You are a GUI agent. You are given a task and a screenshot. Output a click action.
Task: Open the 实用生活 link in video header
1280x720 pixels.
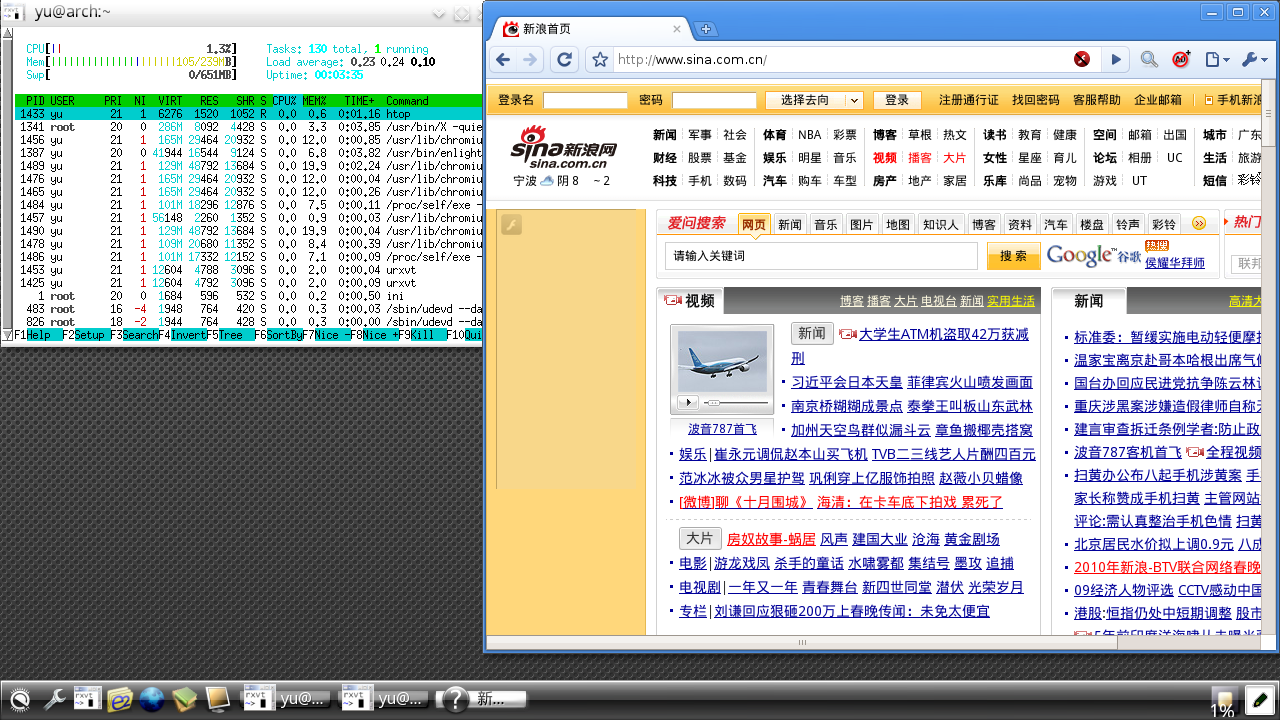tap(1011, 301)
